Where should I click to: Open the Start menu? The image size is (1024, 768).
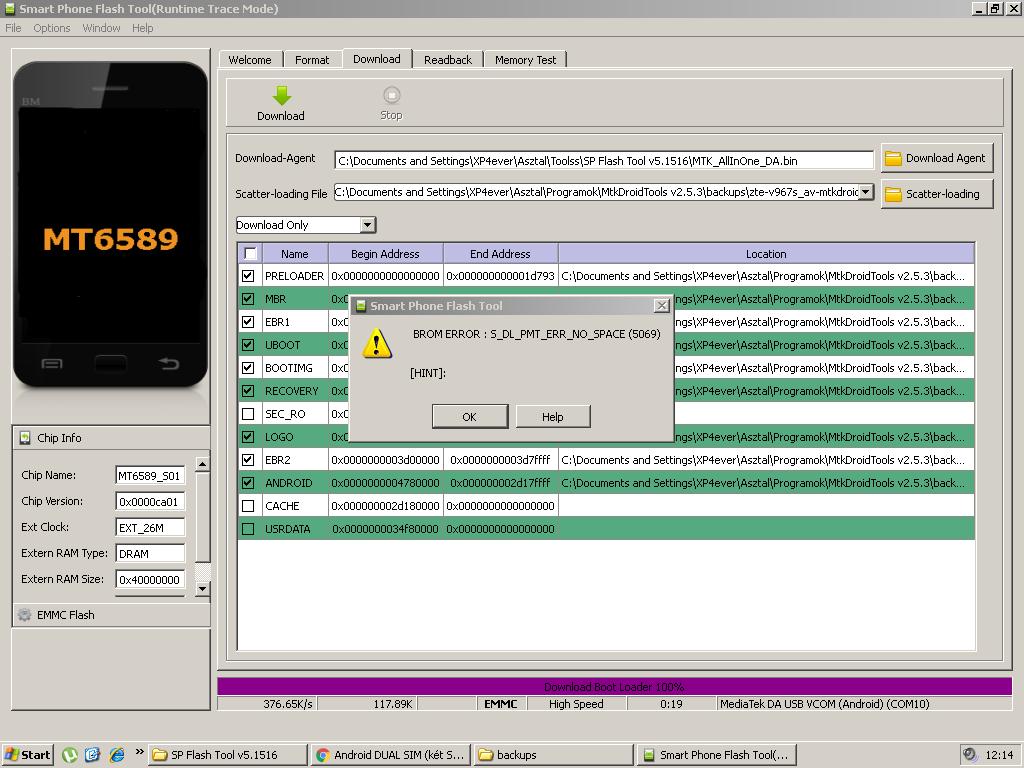(x=27, y=755)
